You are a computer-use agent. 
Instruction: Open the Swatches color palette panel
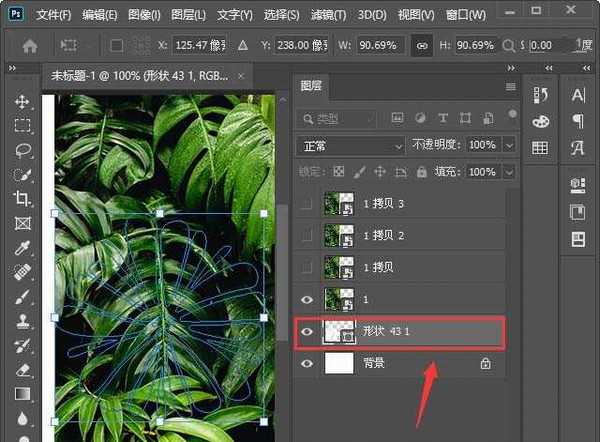(540, 148)
